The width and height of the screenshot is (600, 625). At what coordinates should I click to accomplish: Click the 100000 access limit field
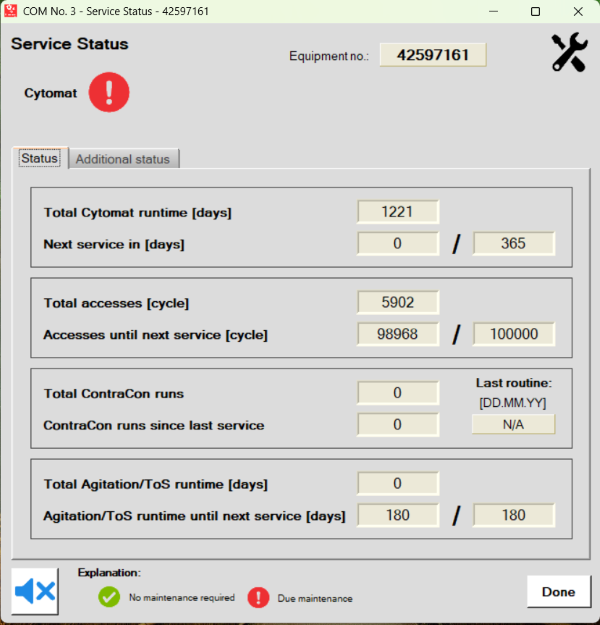click(x=513, y=334)
